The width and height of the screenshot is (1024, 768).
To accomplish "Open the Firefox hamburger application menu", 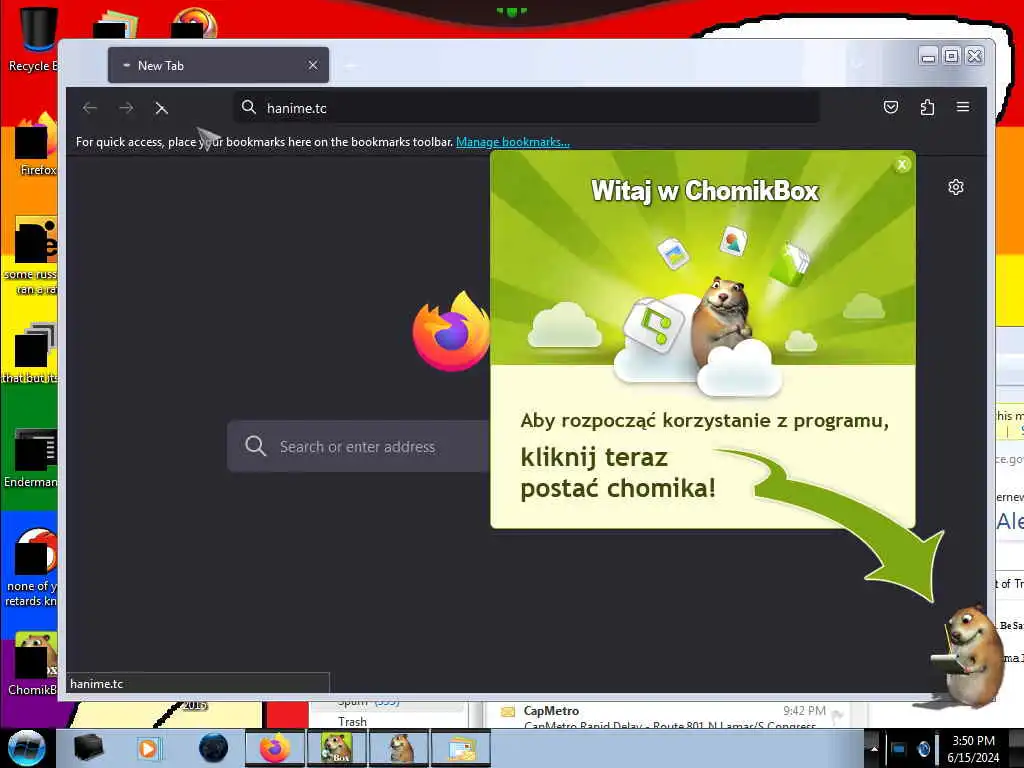I will (963, 107).
